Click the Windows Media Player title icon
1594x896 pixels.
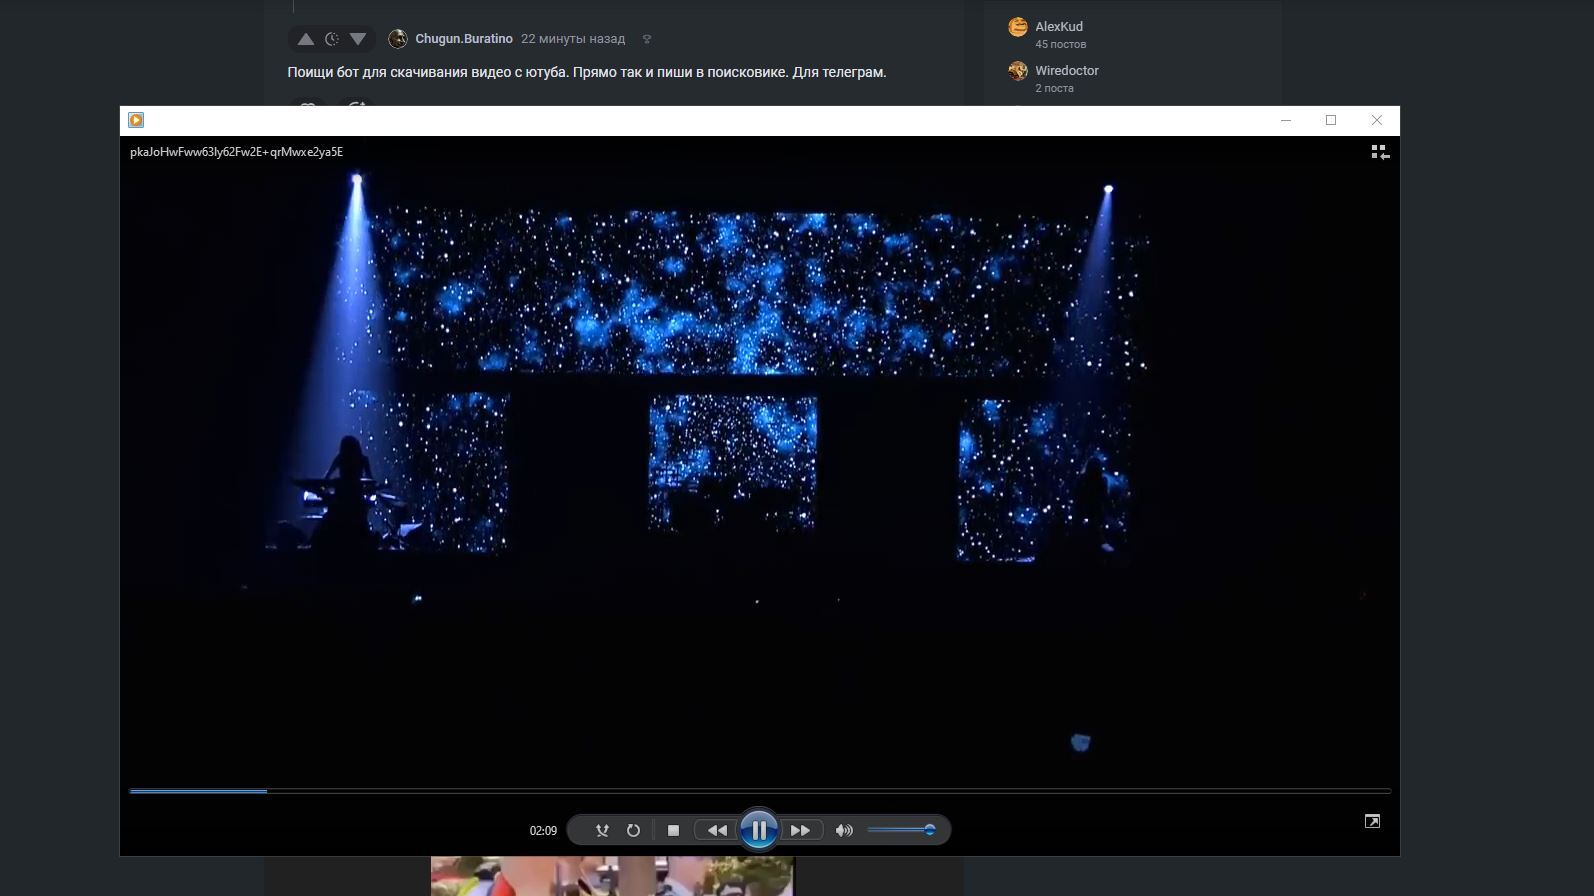pyautogui.click(x=136, y=120)
